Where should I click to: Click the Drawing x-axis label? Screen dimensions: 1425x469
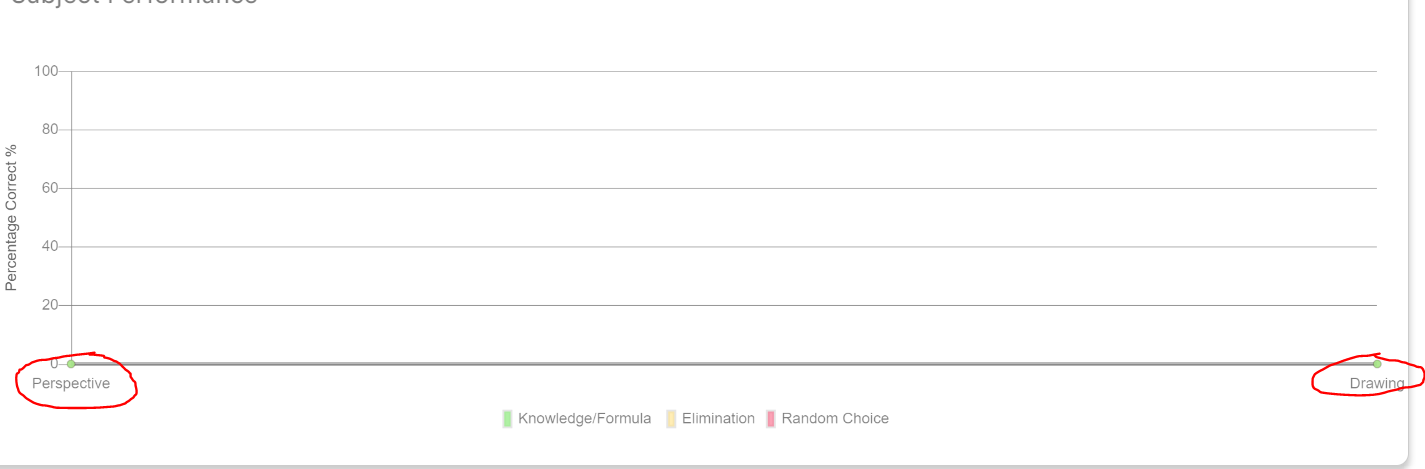1377,384
